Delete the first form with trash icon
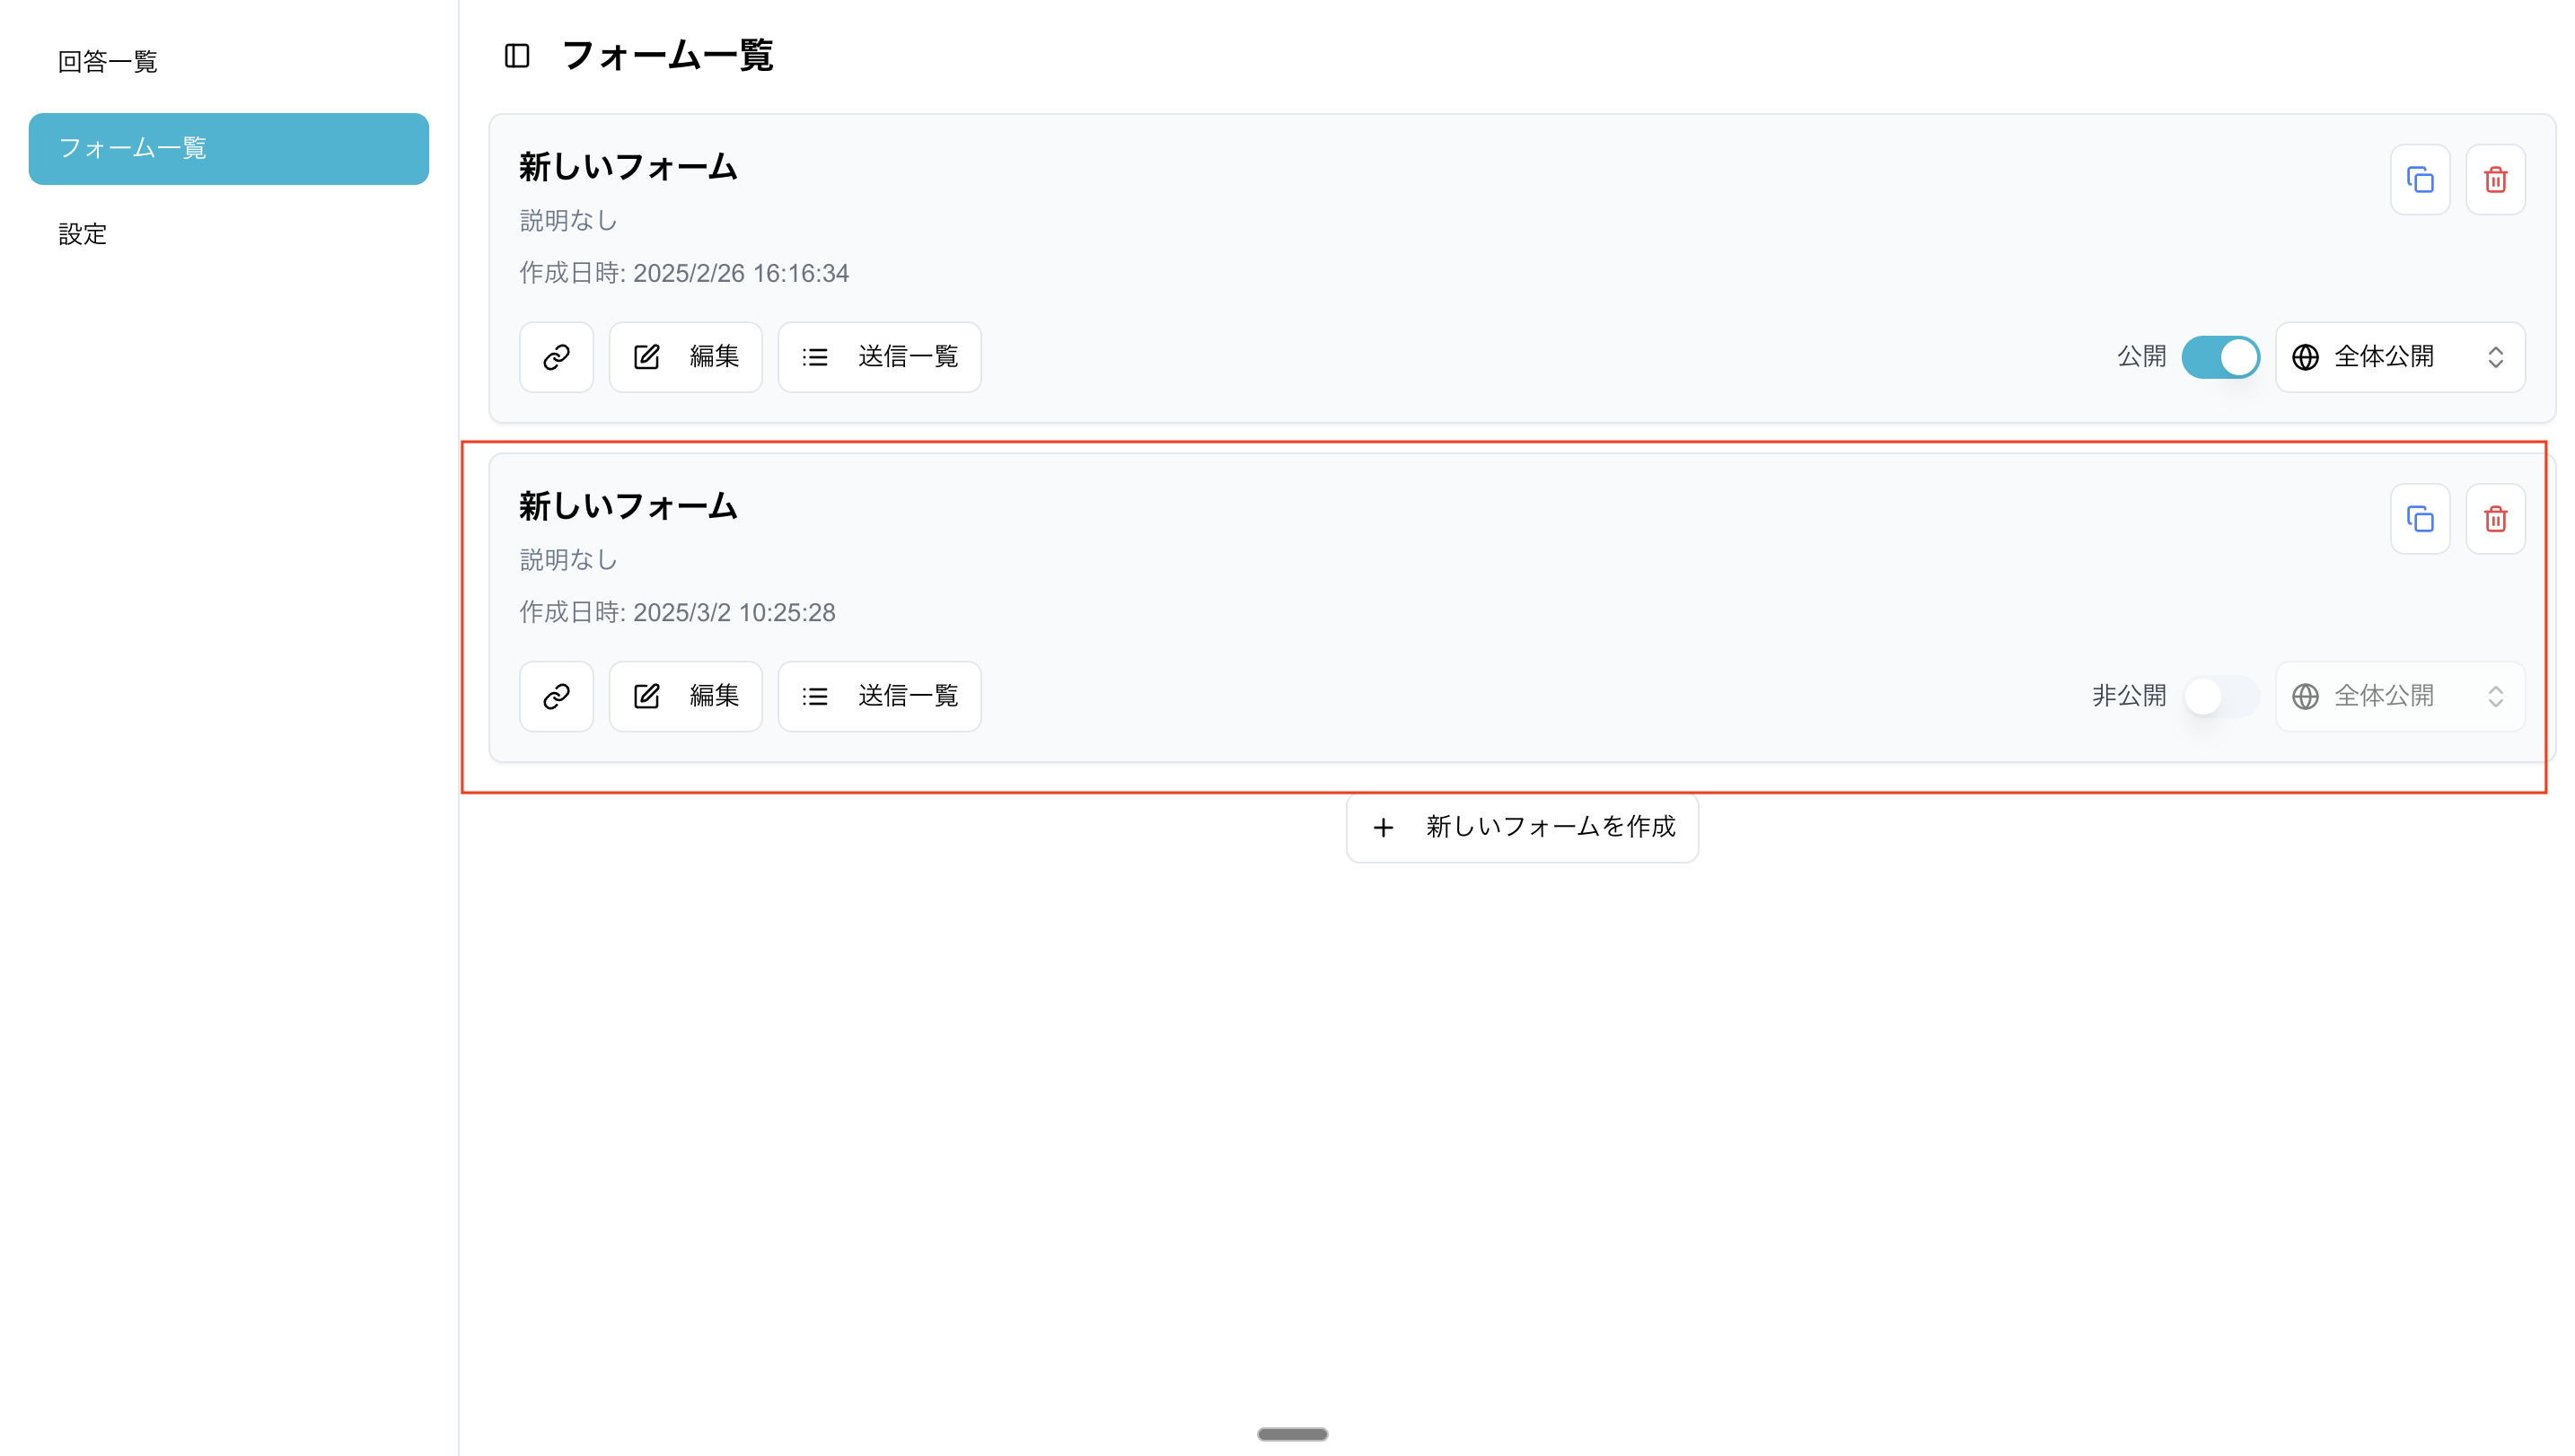Image resolution: width=2575 pixels, height=1456 pixels. tap(2495, 180)
